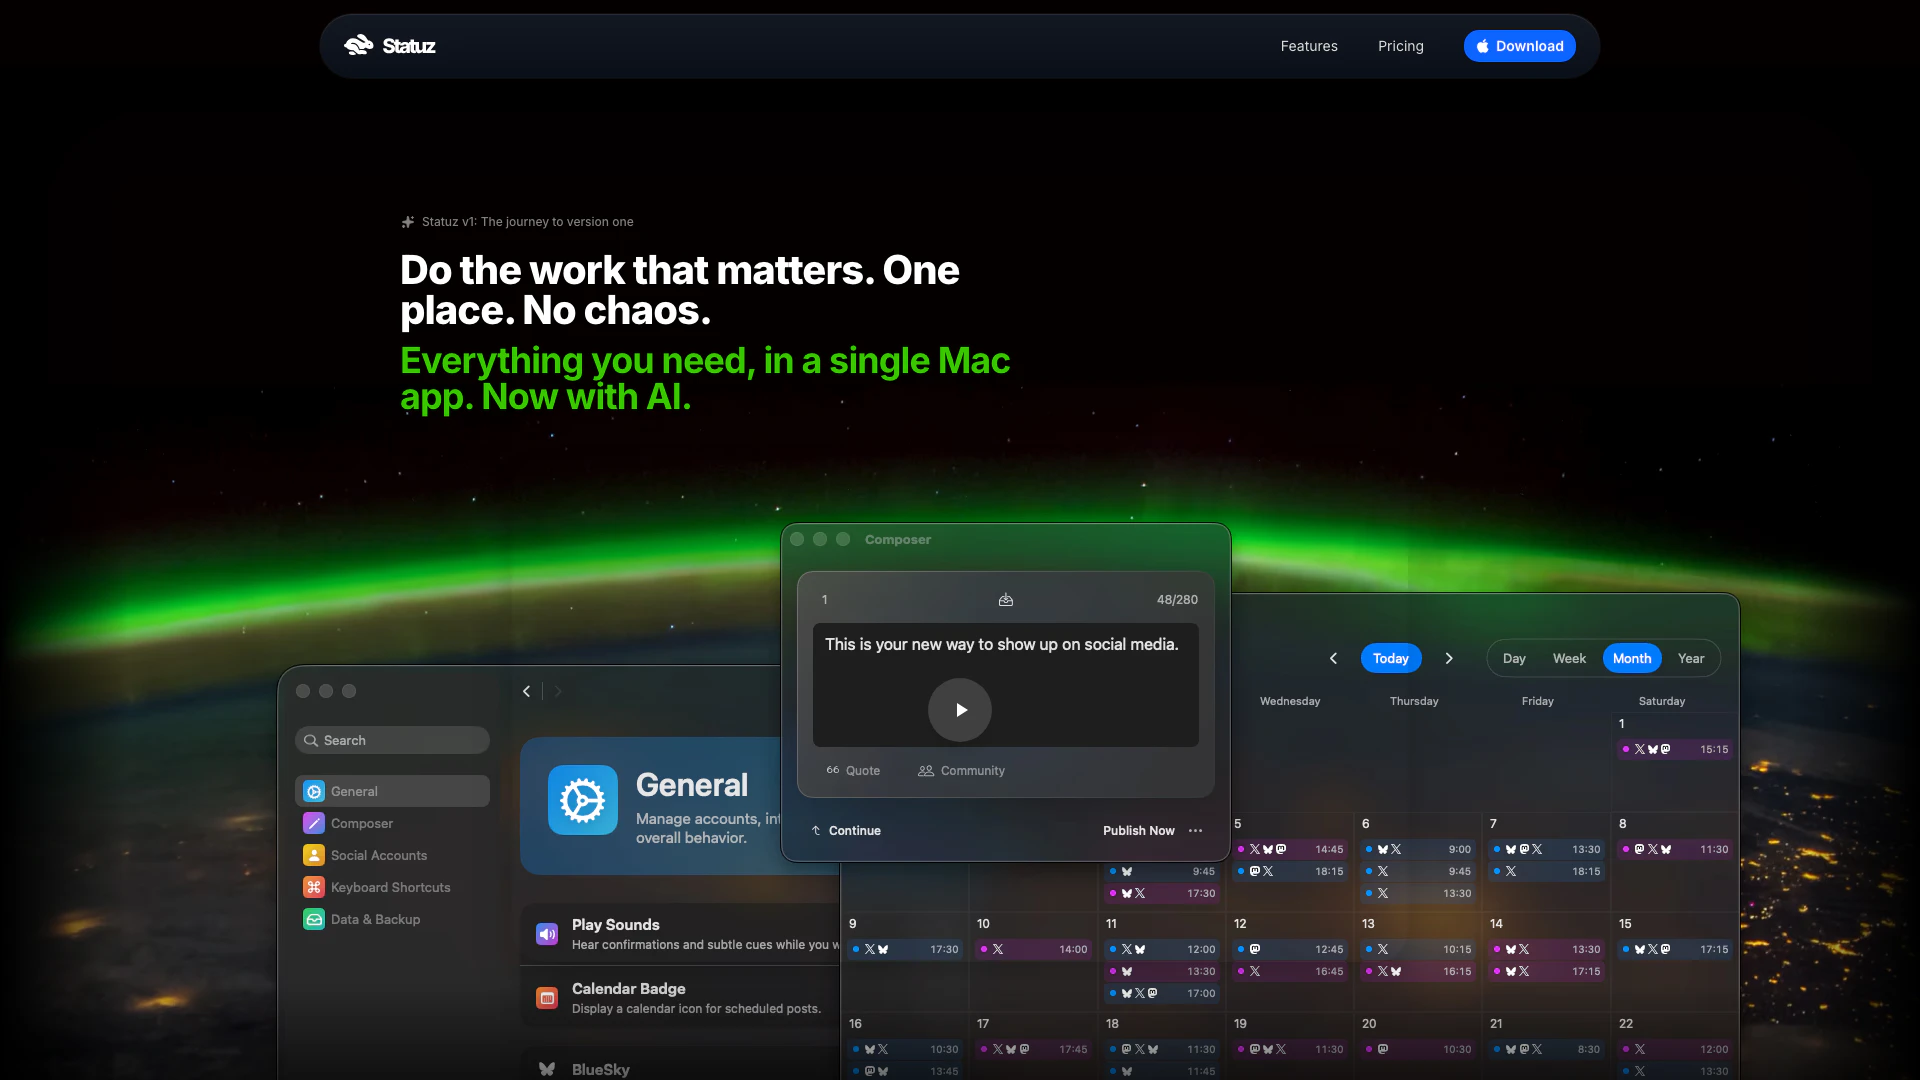Click the Statuz logo icon
The image size is (1920, 1080).
[x=358, y=45]
